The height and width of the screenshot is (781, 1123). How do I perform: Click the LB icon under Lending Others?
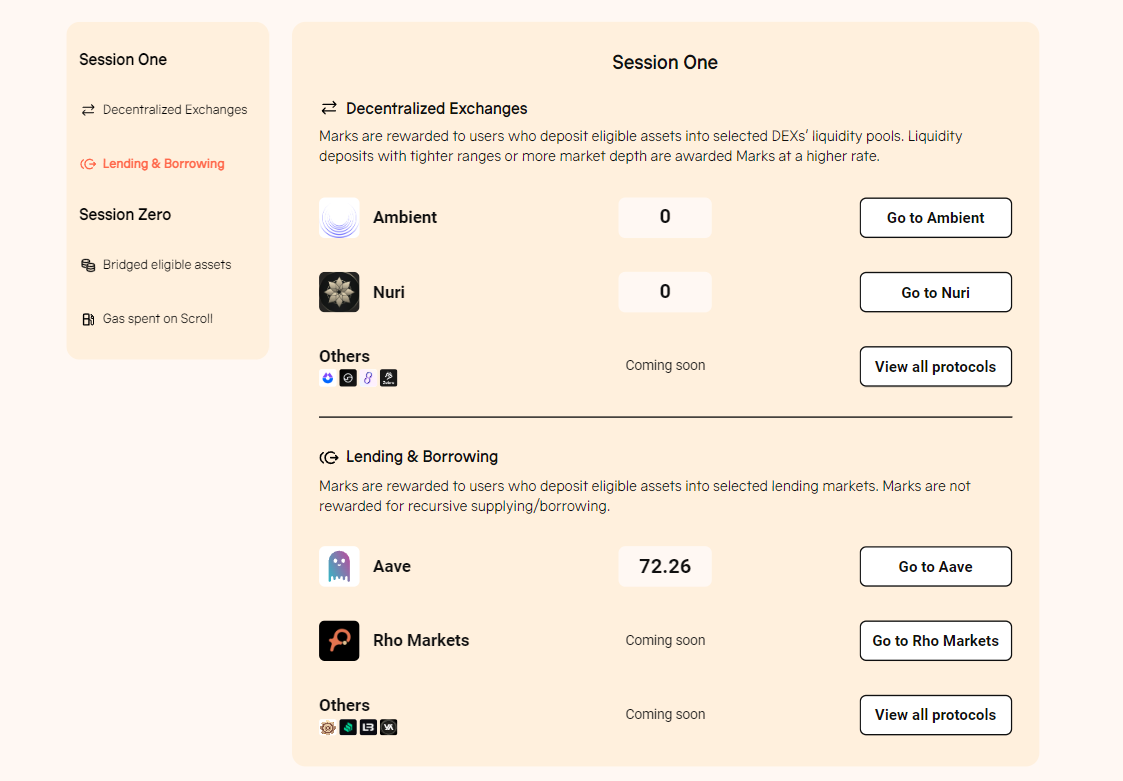(x=368, y=727)
